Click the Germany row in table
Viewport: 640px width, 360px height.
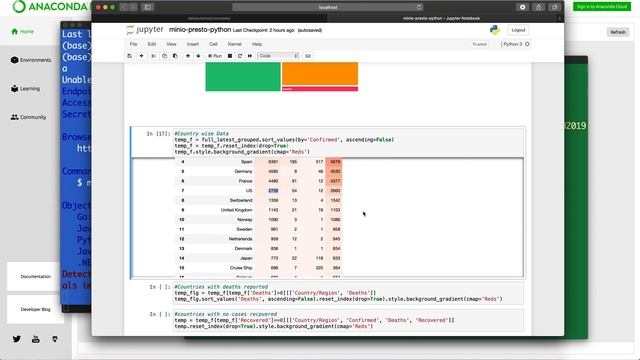click(x=259, y=171)
